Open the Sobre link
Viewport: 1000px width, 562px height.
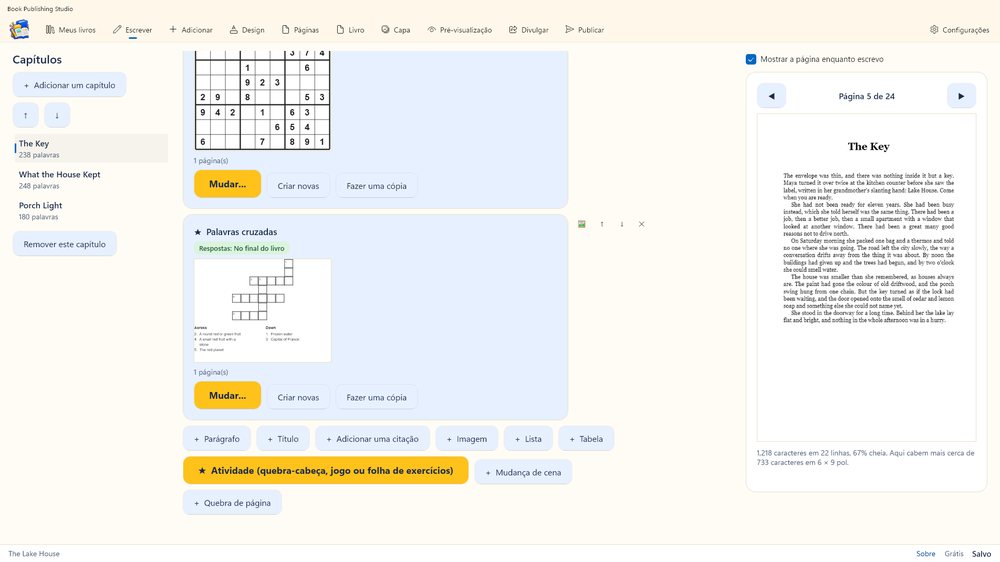pos(925,554)
